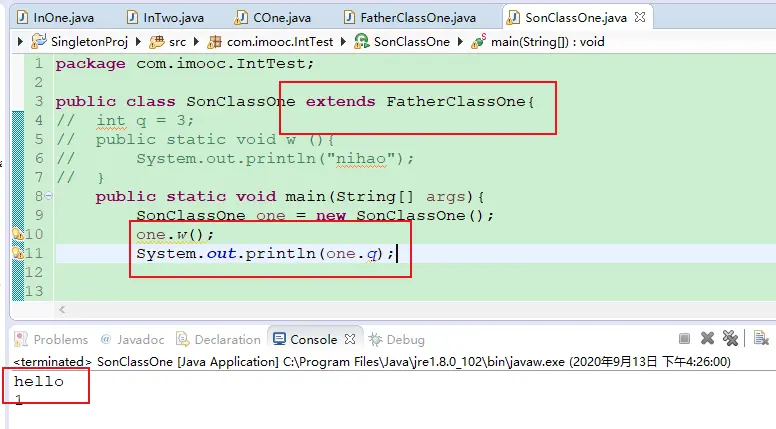Screen dimensions: 776x429
Task: Click the main method icon in breadcrumb
Action: point(479,41)
